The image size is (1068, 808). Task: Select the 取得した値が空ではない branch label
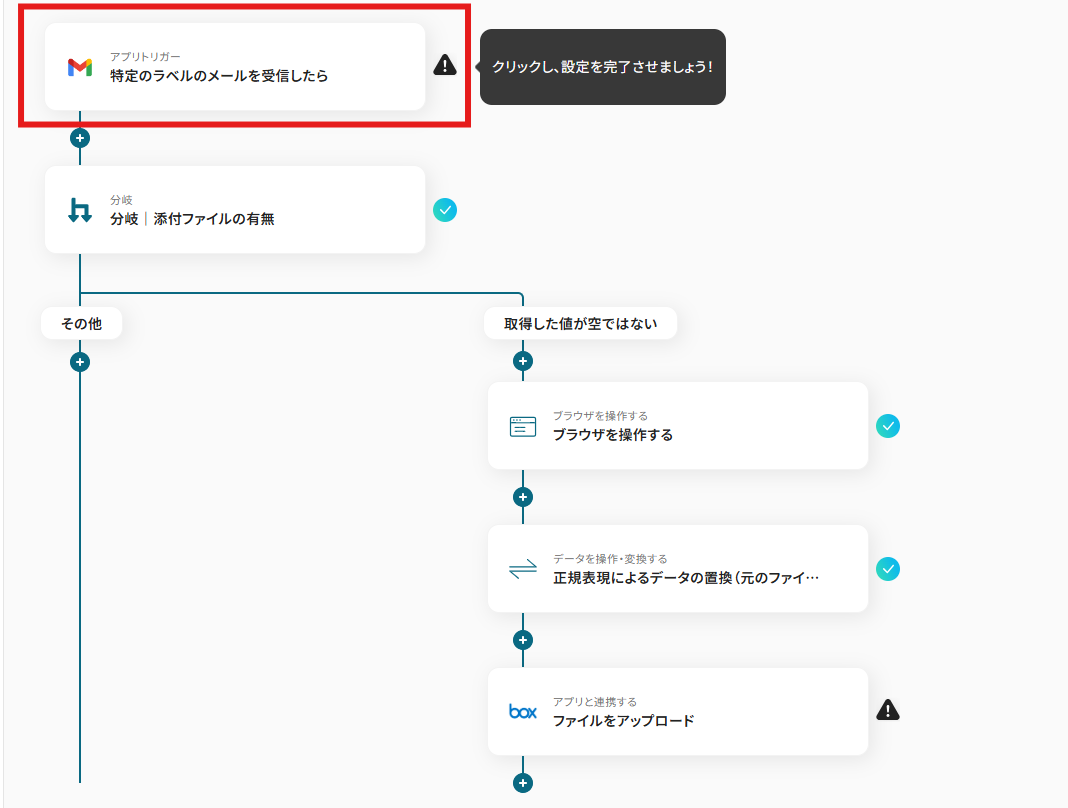pyautogui.click(x=580, y=324)
